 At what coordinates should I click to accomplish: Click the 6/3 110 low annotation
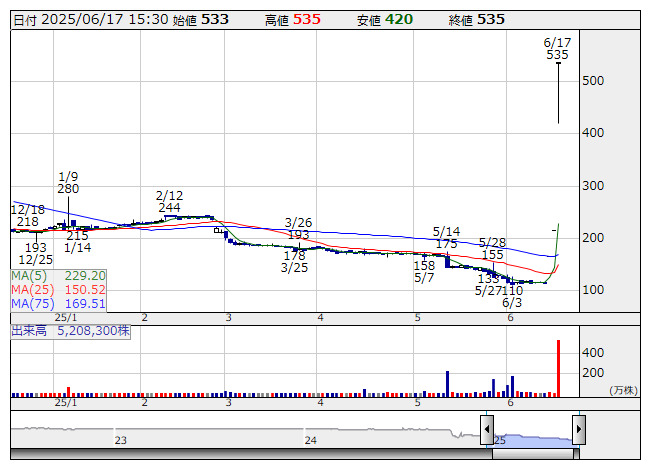[x=512, y=296]
